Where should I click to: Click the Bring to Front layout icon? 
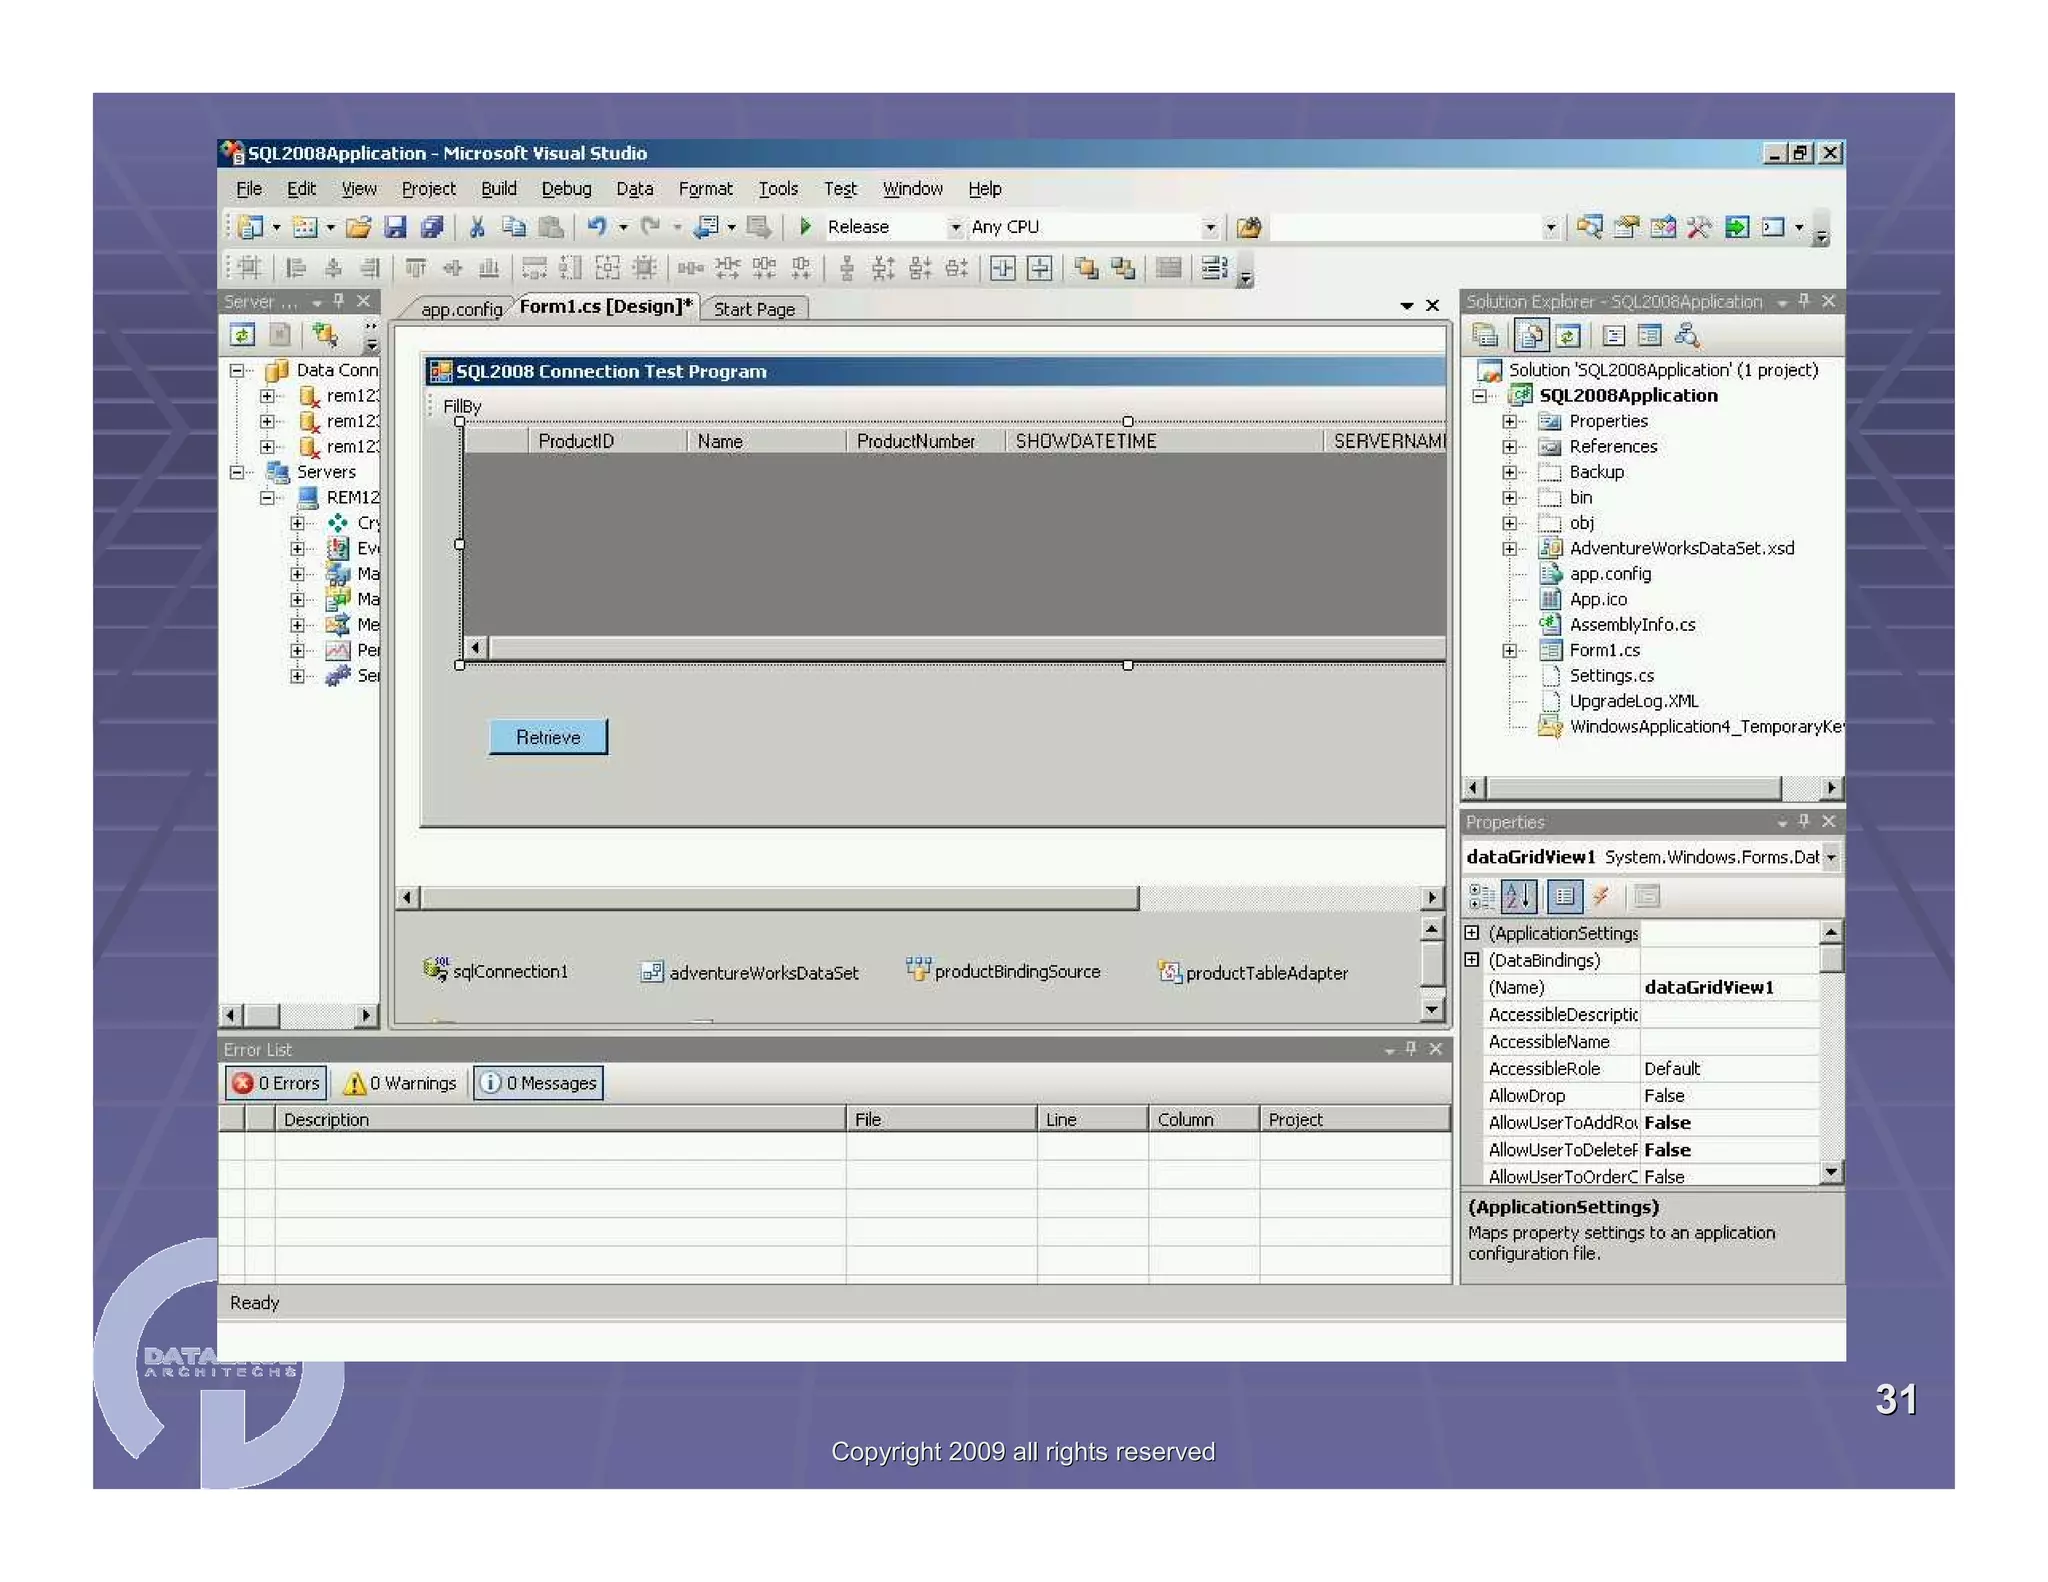1087,268
